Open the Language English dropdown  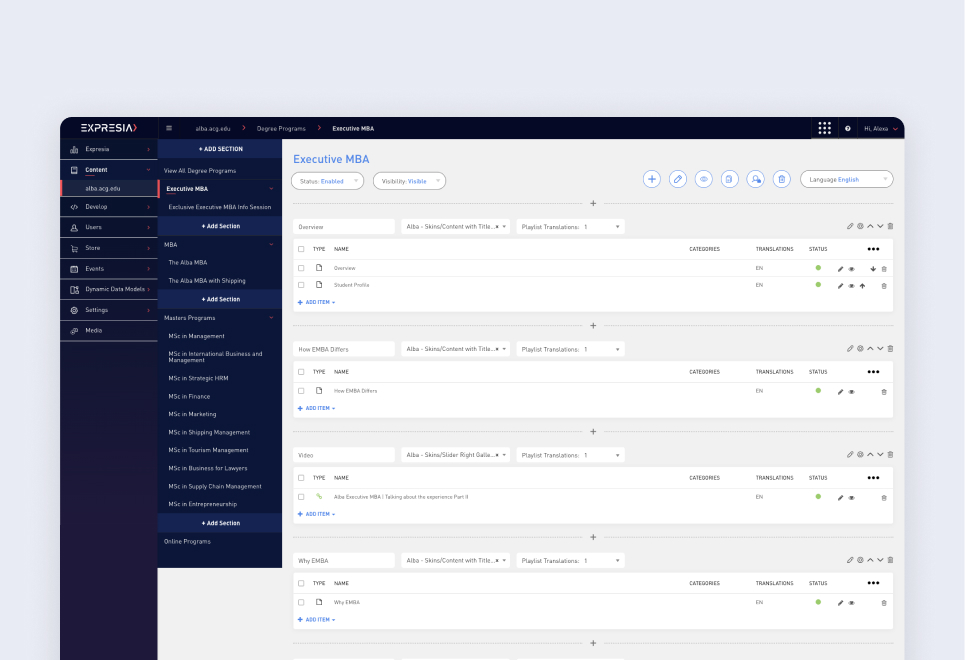tap(846, 179)
